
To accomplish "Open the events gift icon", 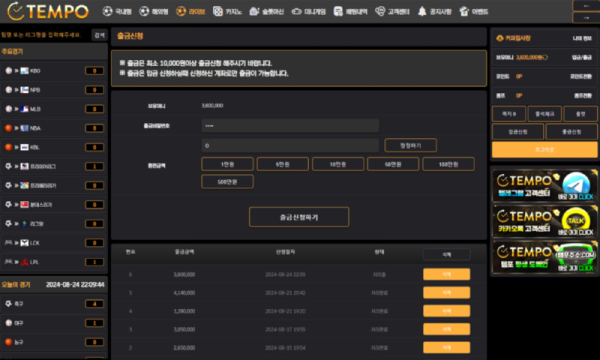I will 464,11.
